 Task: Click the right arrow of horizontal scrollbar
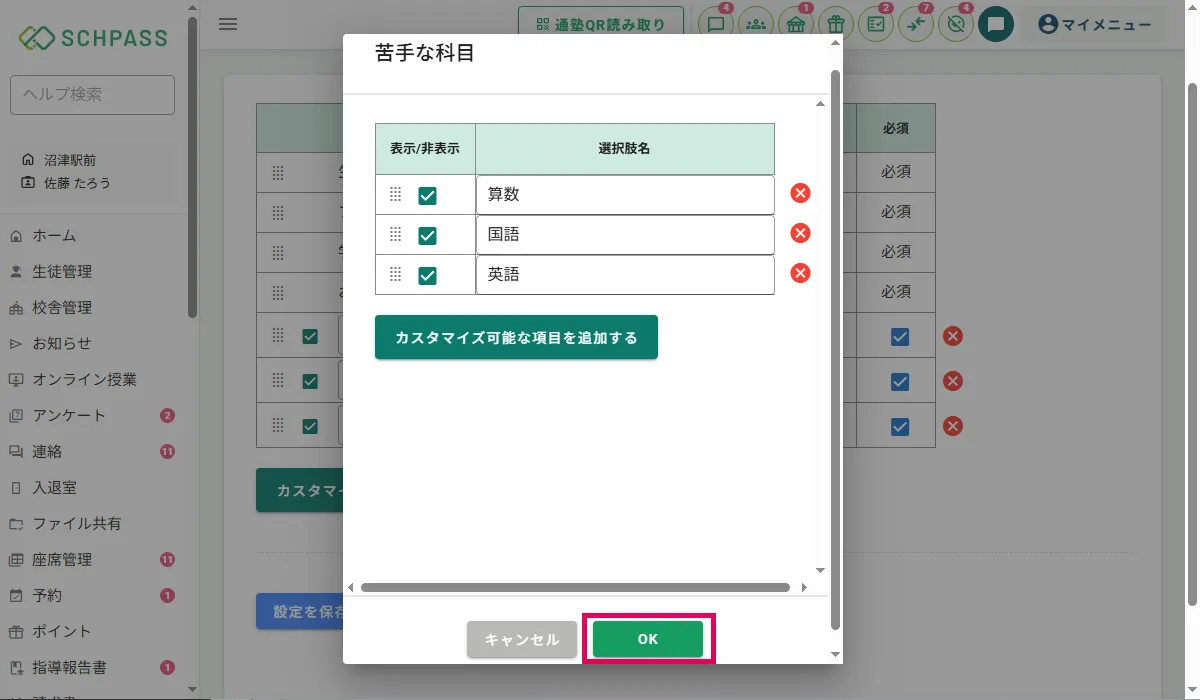click(x=805, y=588)
